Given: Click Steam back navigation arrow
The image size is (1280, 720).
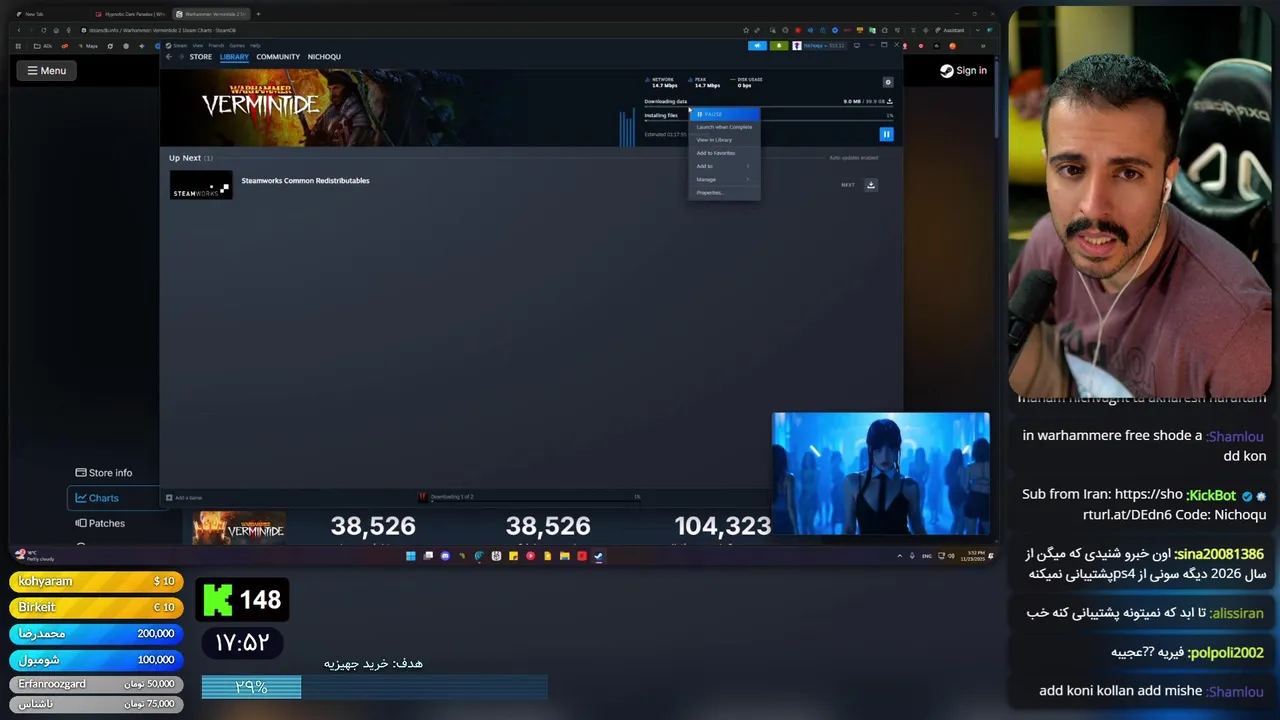Looking at the screenshot, I should pyautogui.click(x=169, y=57).
